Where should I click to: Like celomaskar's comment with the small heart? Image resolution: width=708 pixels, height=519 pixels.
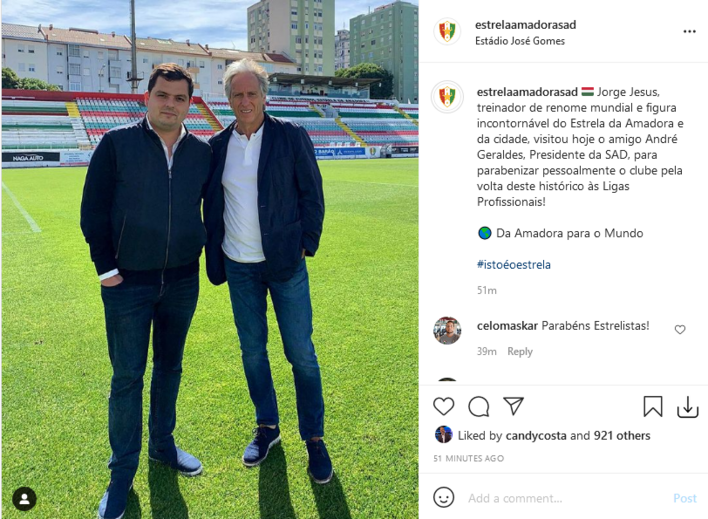[680, 330]
